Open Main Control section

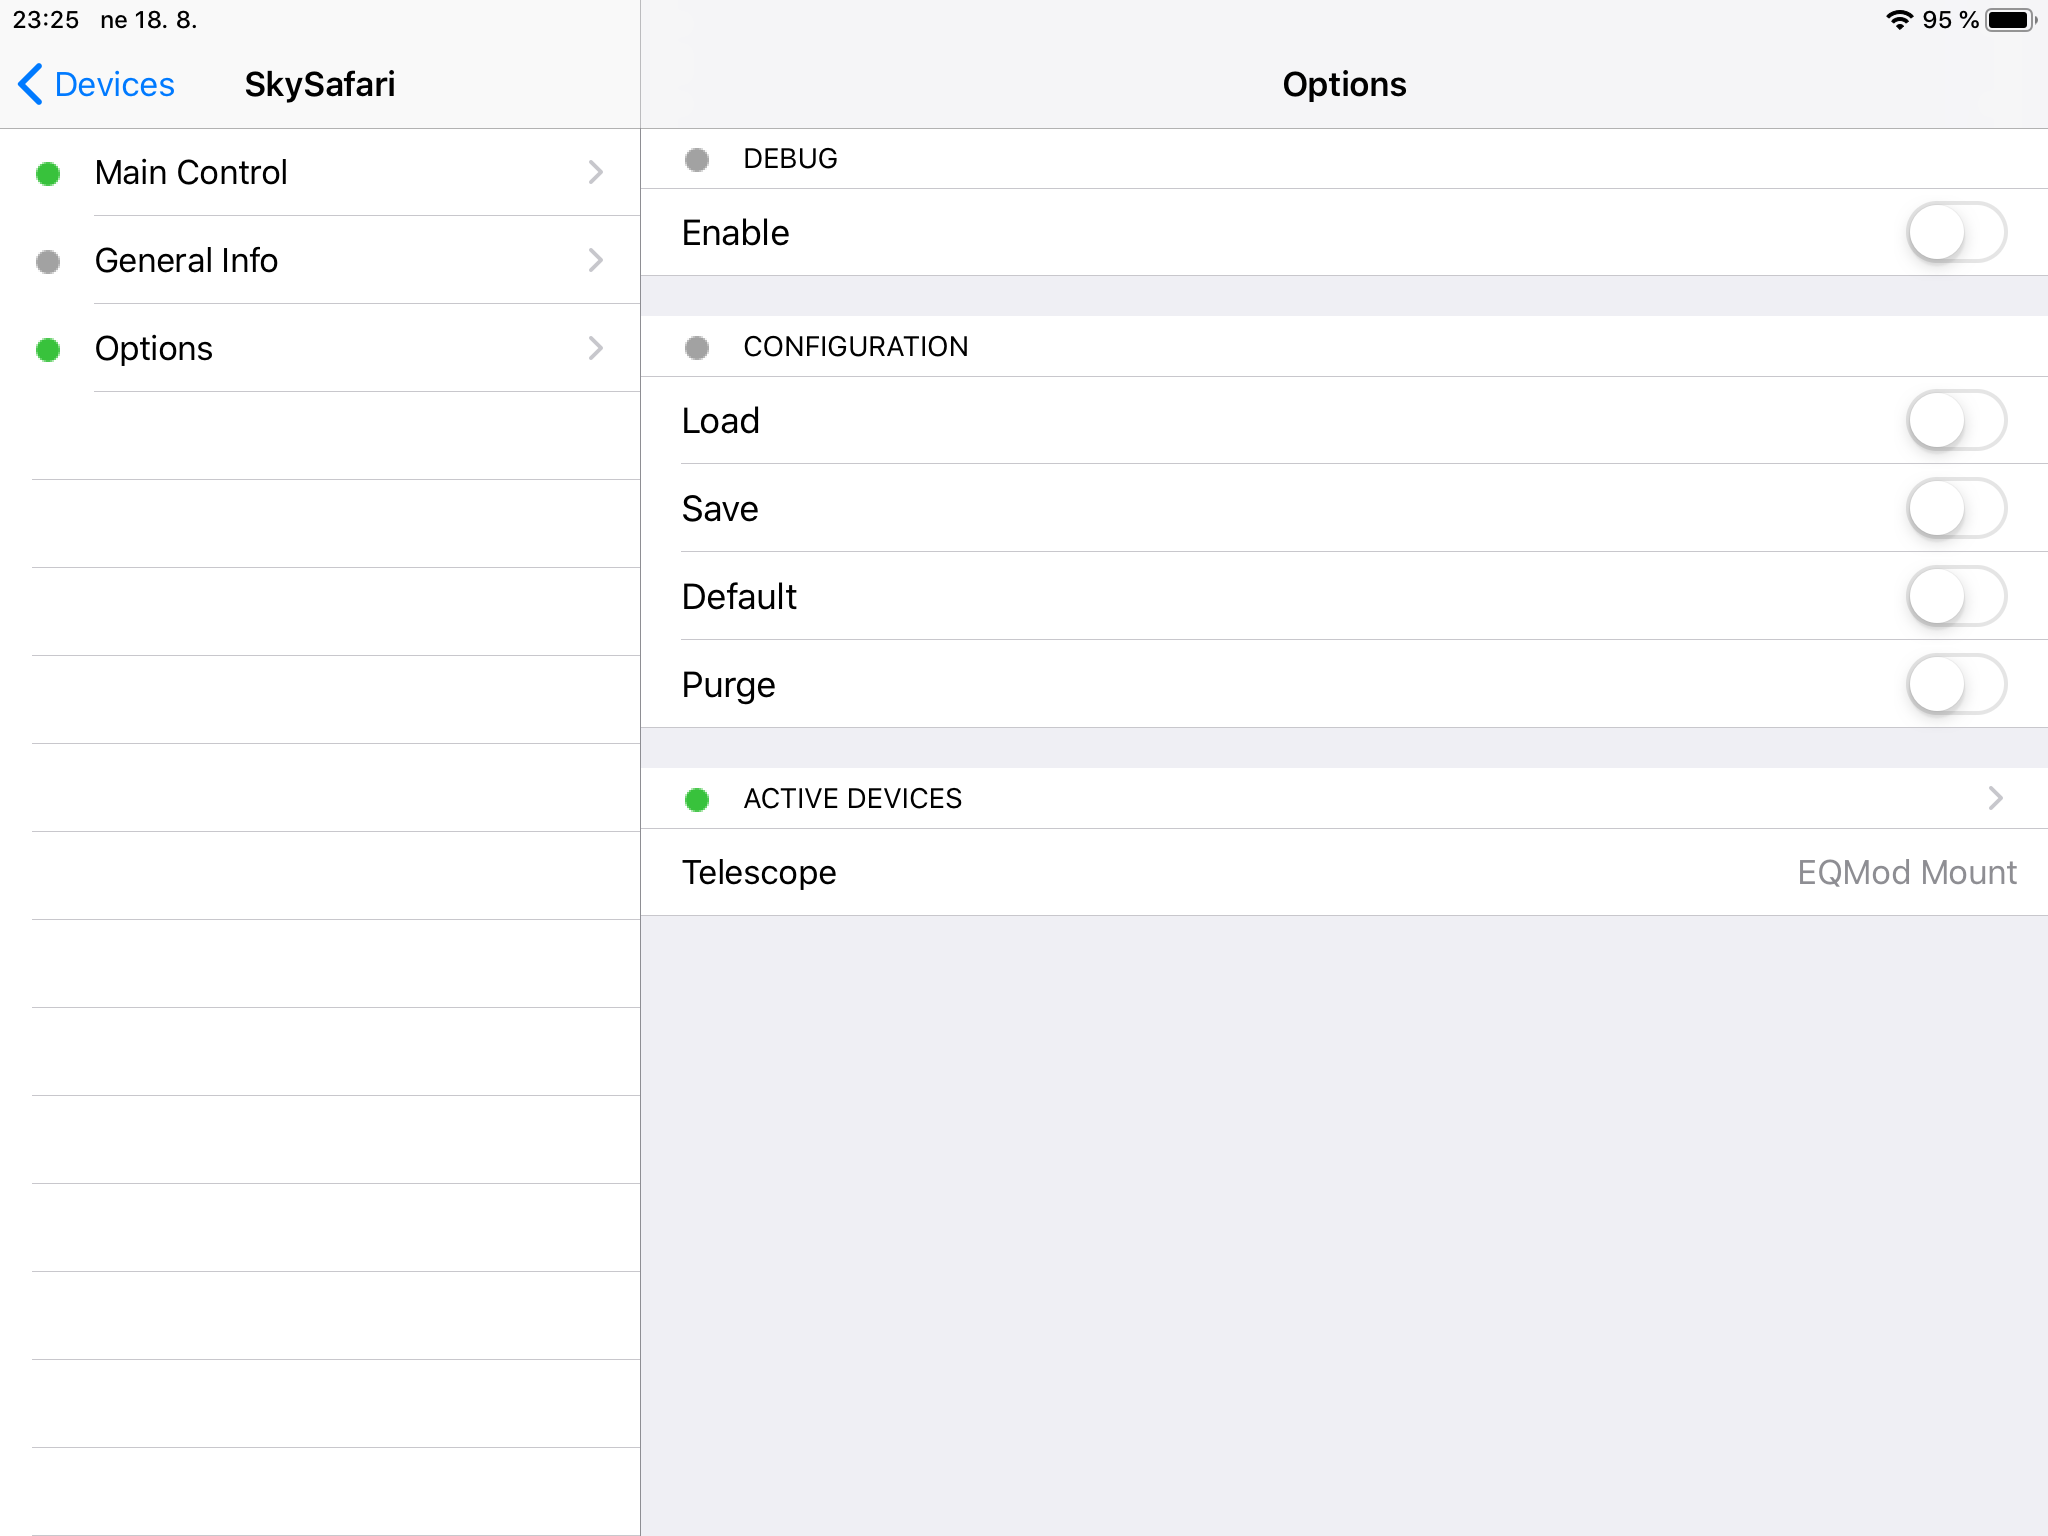tap(320, 172)
